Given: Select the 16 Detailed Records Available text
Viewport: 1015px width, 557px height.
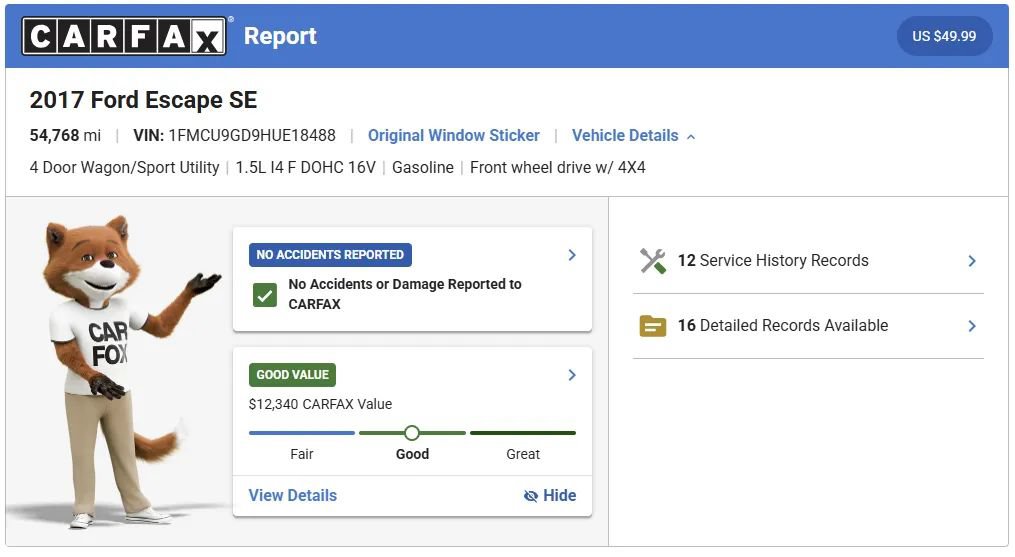Looking at the screenshot, I should (x=783, y=325).
